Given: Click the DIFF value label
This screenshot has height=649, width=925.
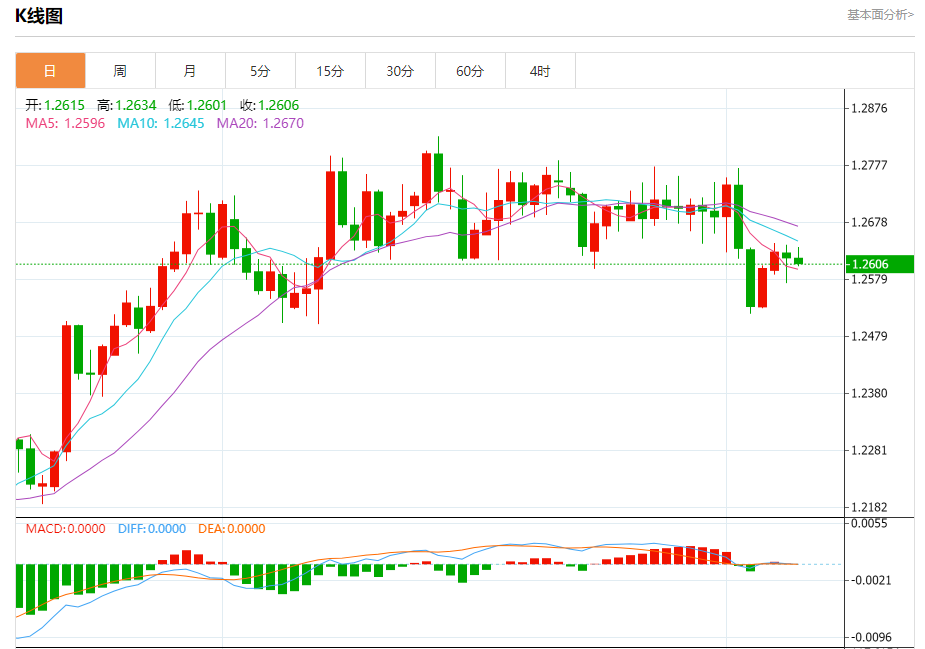Looking at the screenshot, I should pyautogui.click(x=152, y=529).
